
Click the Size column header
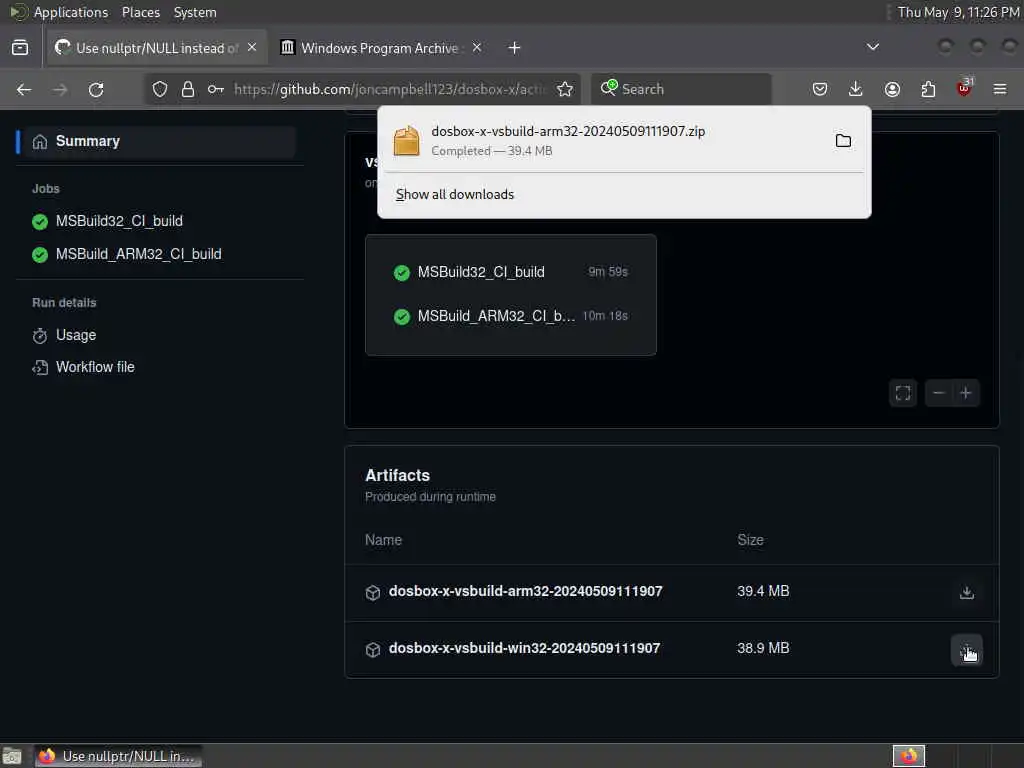point(750,540)
